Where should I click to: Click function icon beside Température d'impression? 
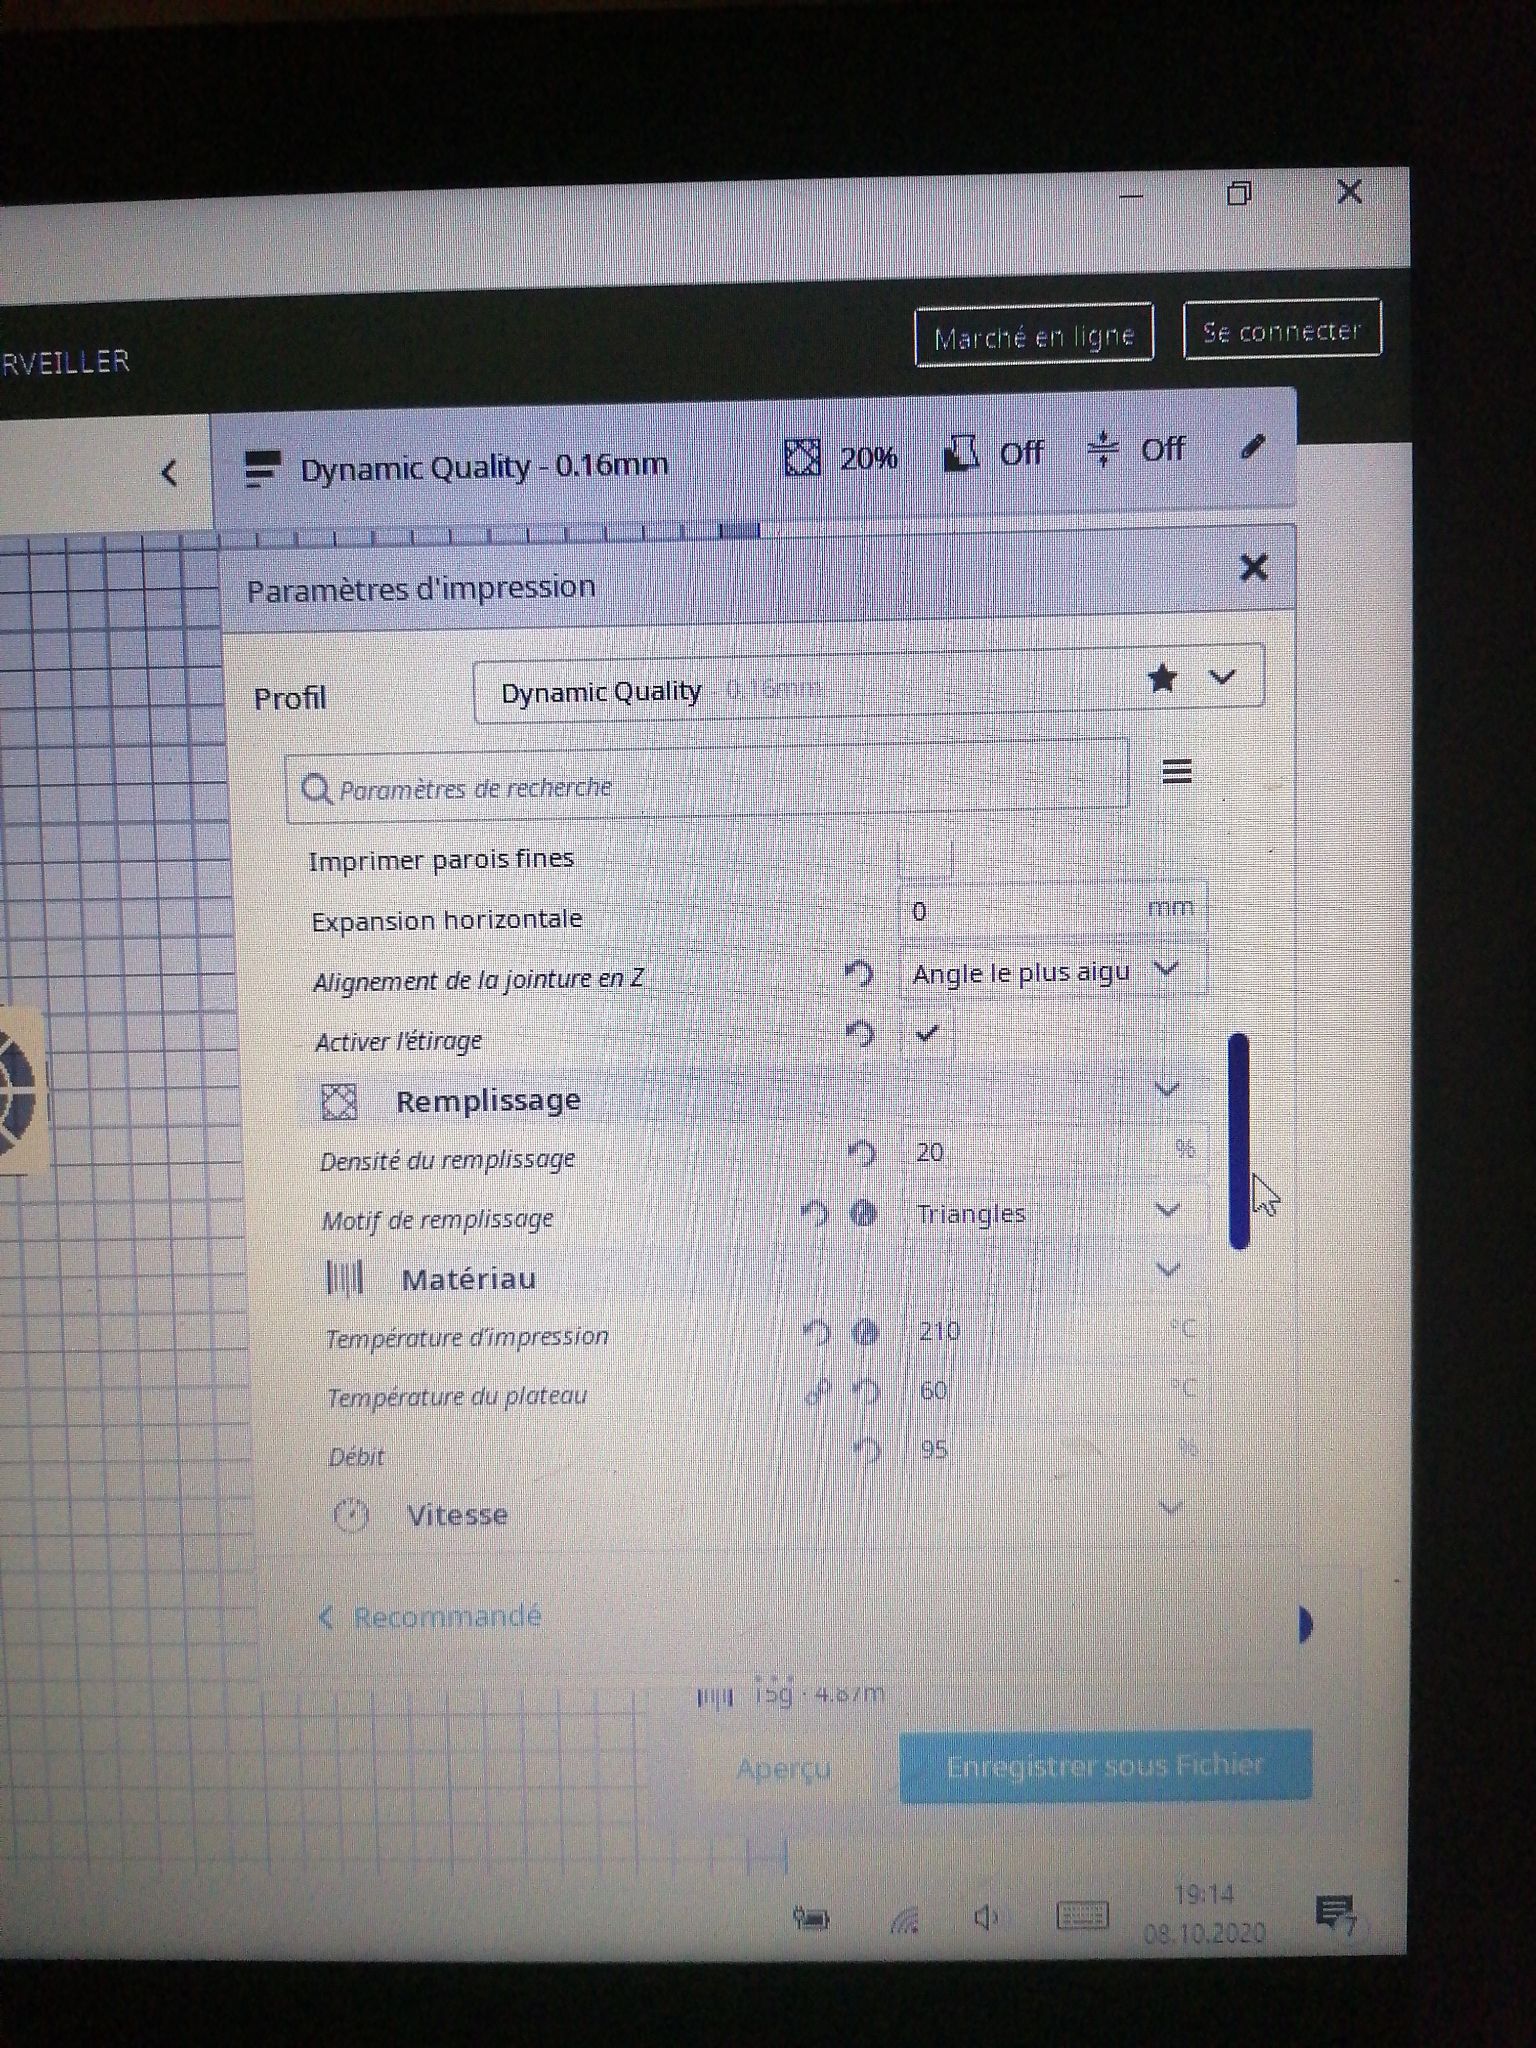click(866, 1332)
